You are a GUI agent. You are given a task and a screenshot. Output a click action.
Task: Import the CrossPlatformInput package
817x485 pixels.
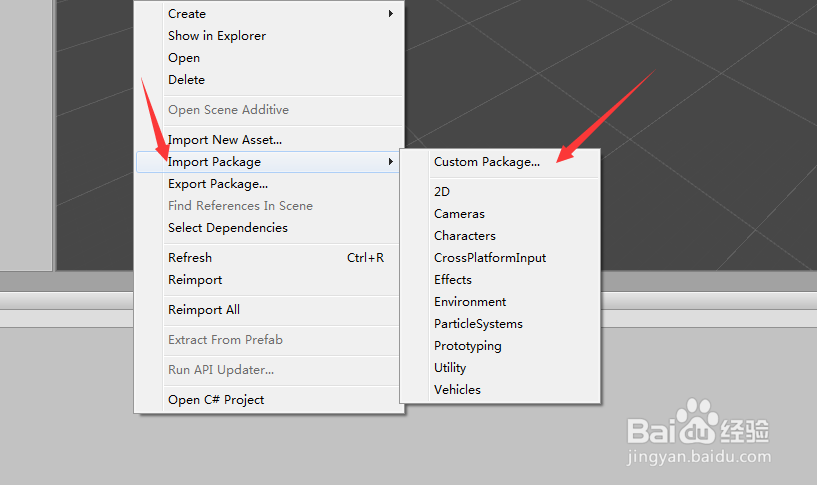click(500, 258)
